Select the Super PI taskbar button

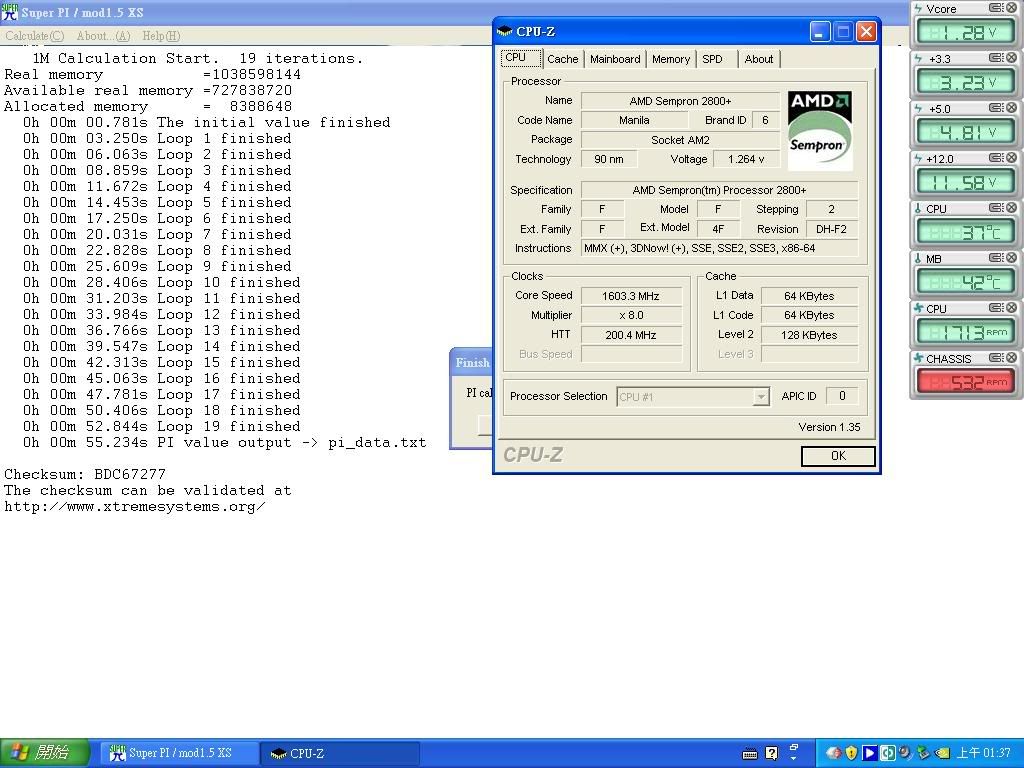click(x=178, y=753)
